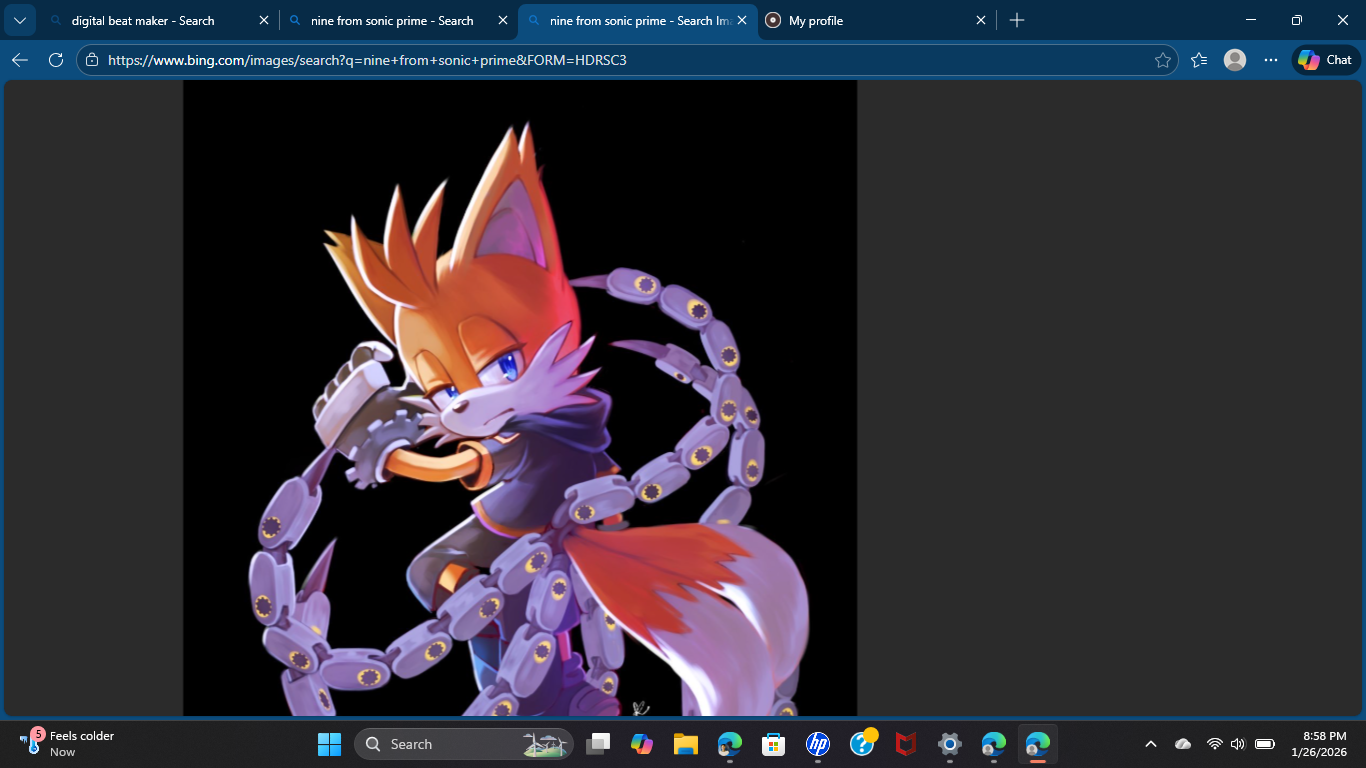The image size is (1366, 768).
Task: Expand the tab actions menu chevron
Action: pos(19,20)
